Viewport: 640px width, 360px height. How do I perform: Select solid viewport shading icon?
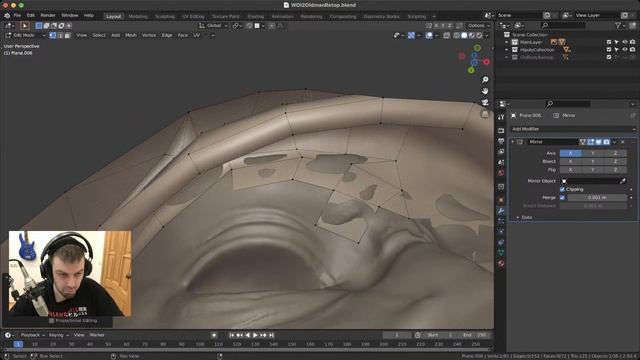(x=464, y=36)
